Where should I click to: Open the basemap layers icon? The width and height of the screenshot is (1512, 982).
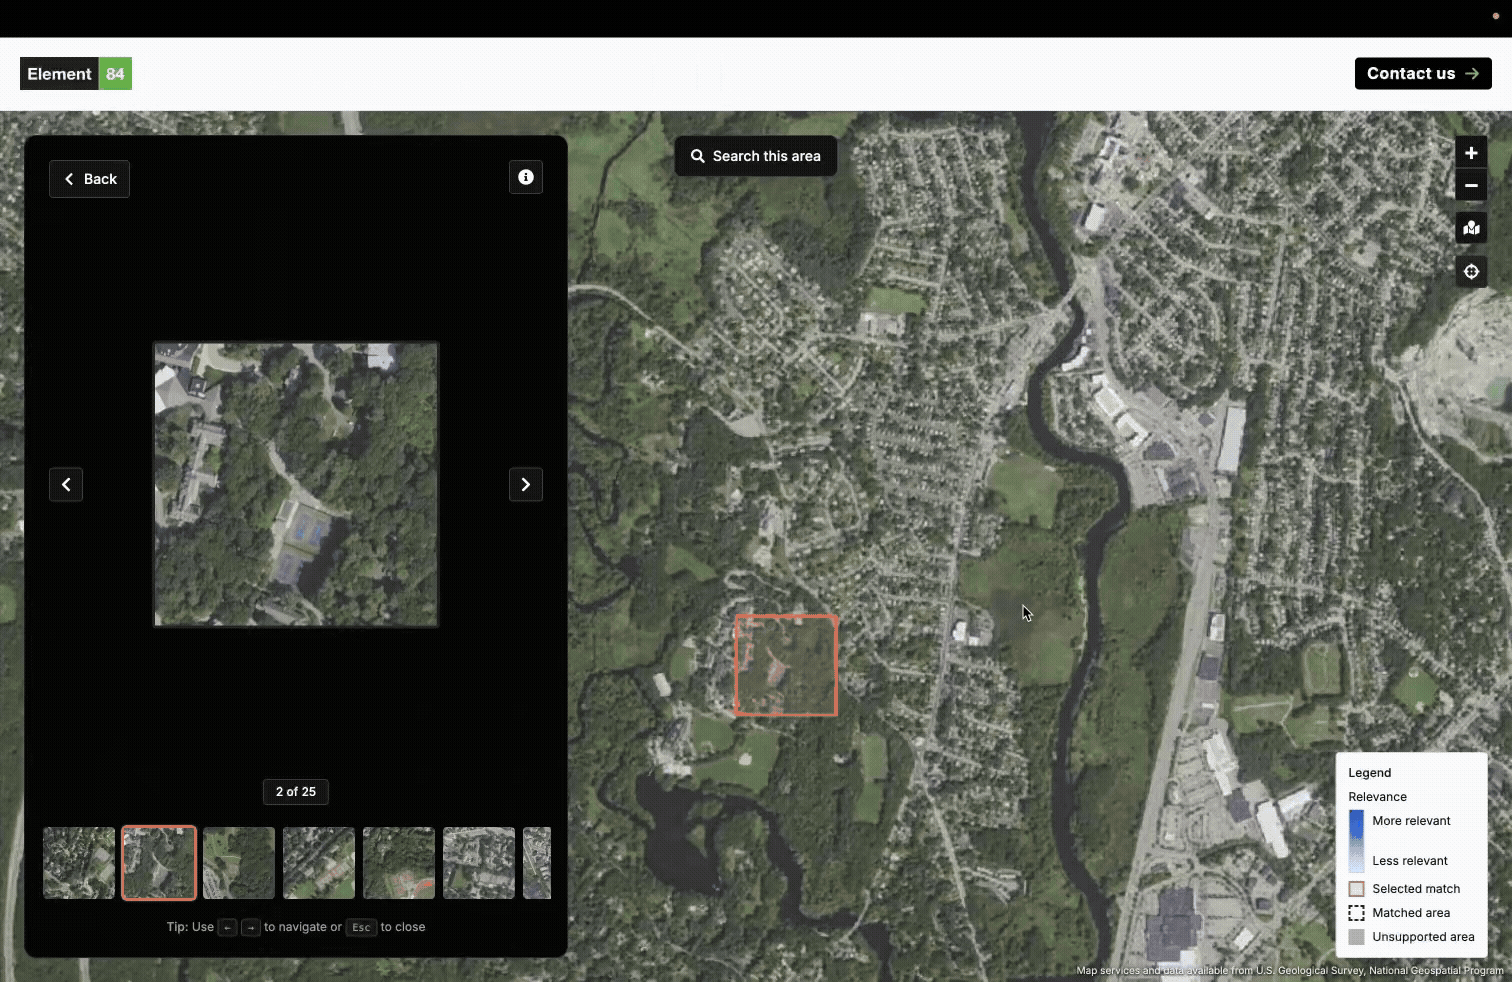pyautogui.click(x=1471, y=229)
